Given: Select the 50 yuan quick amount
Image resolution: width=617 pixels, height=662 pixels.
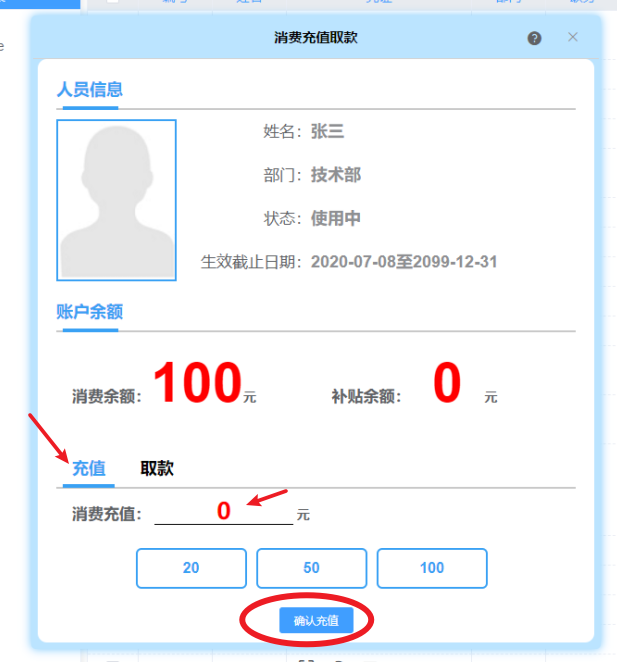Looking at the screenshot, I should 312,568.
